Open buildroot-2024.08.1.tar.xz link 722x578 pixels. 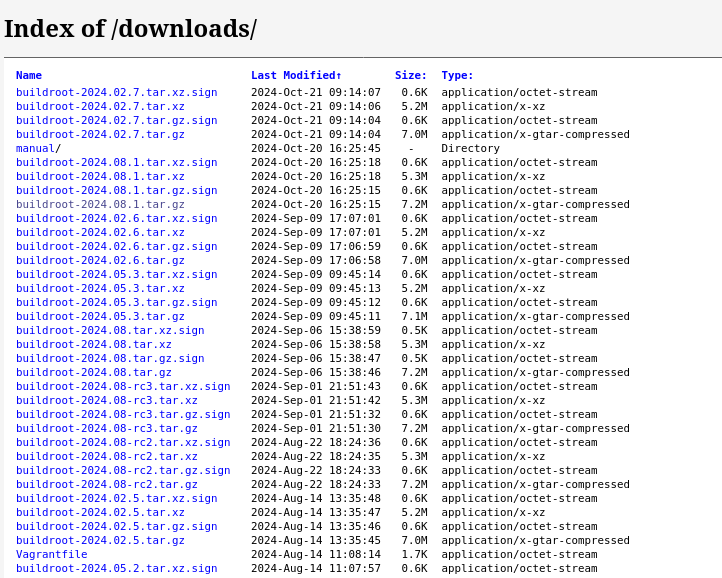(x=100, y=176)
